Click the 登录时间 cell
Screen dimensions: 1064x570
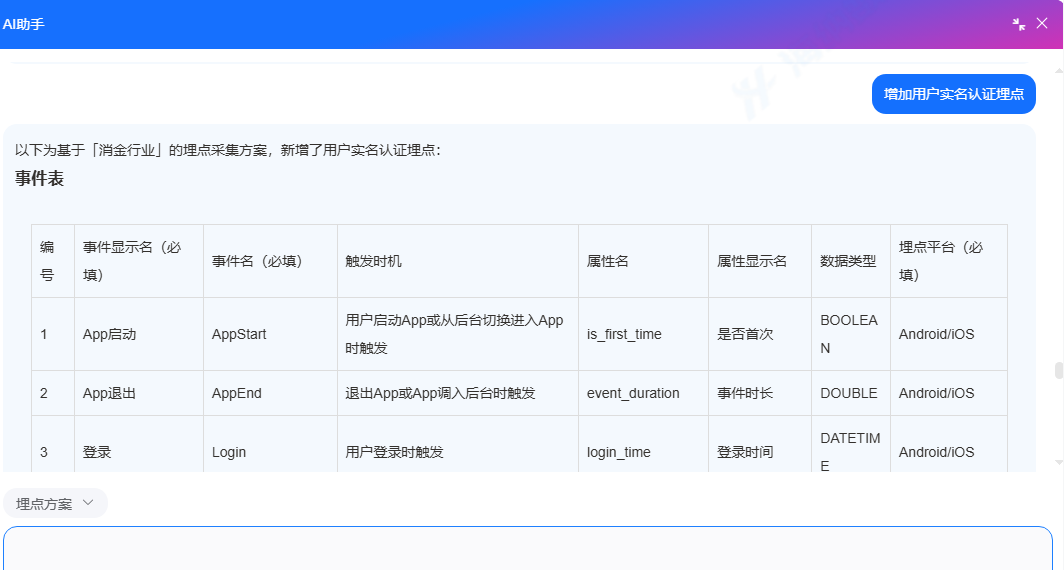pos(760,444)
